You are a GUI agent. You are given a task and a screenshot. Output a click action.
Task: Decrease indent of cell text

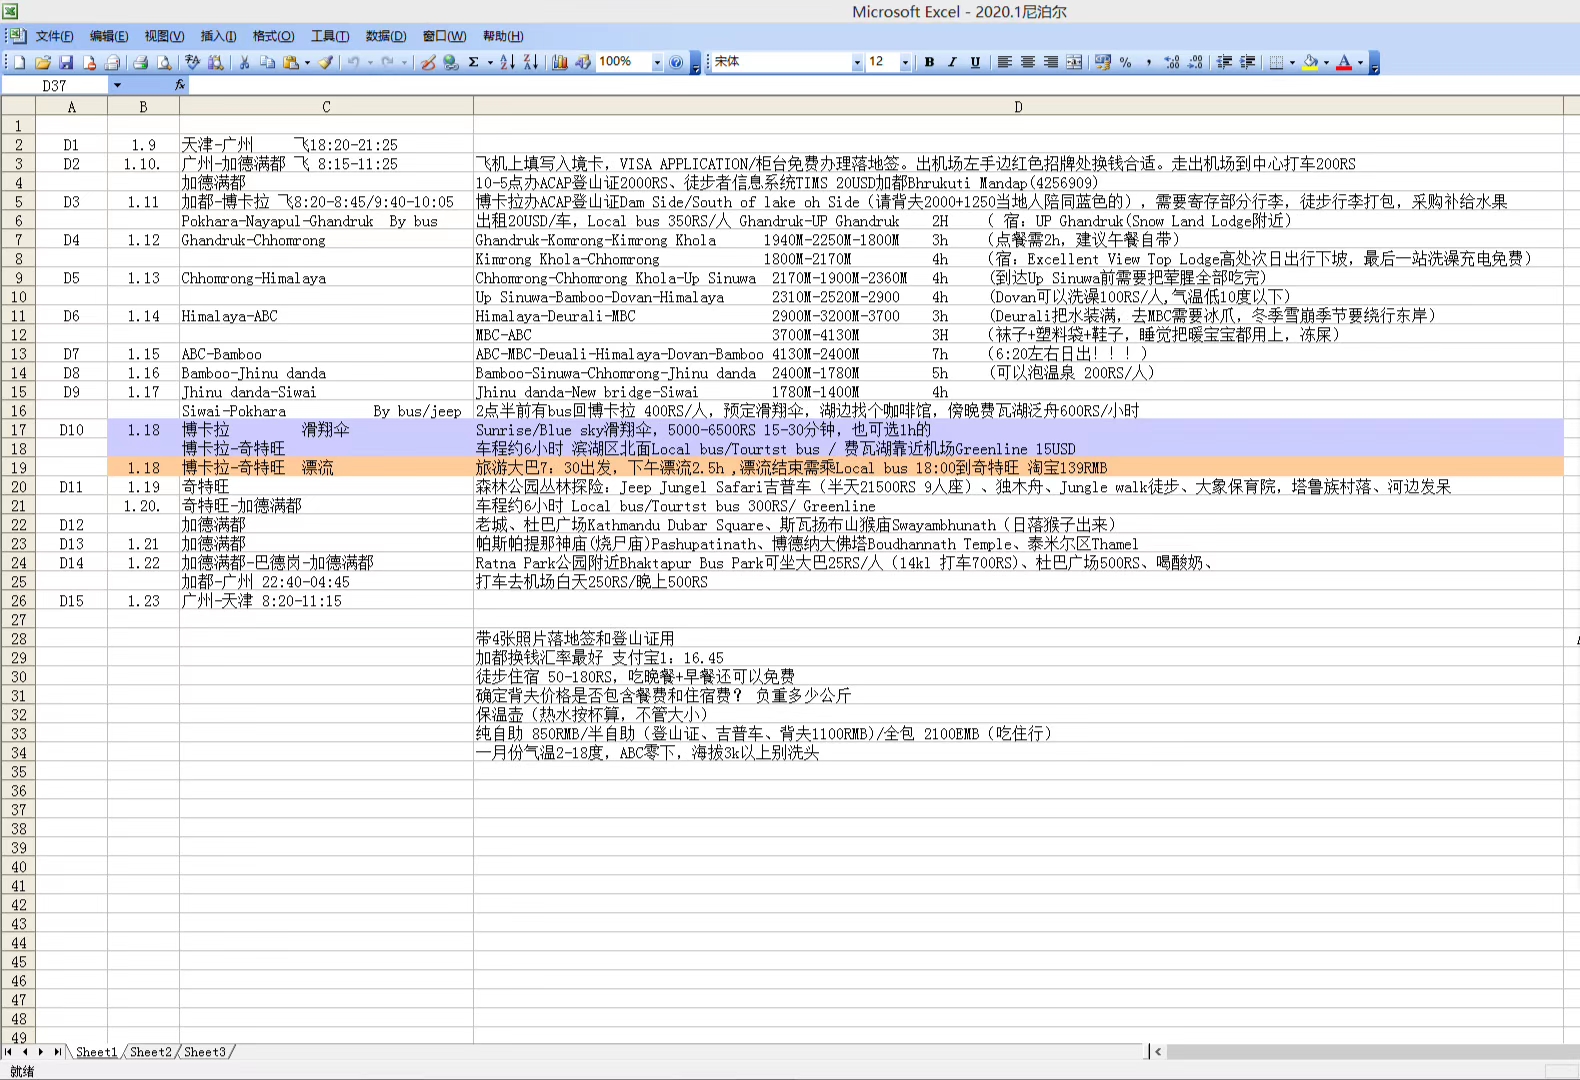point(1224,62)
